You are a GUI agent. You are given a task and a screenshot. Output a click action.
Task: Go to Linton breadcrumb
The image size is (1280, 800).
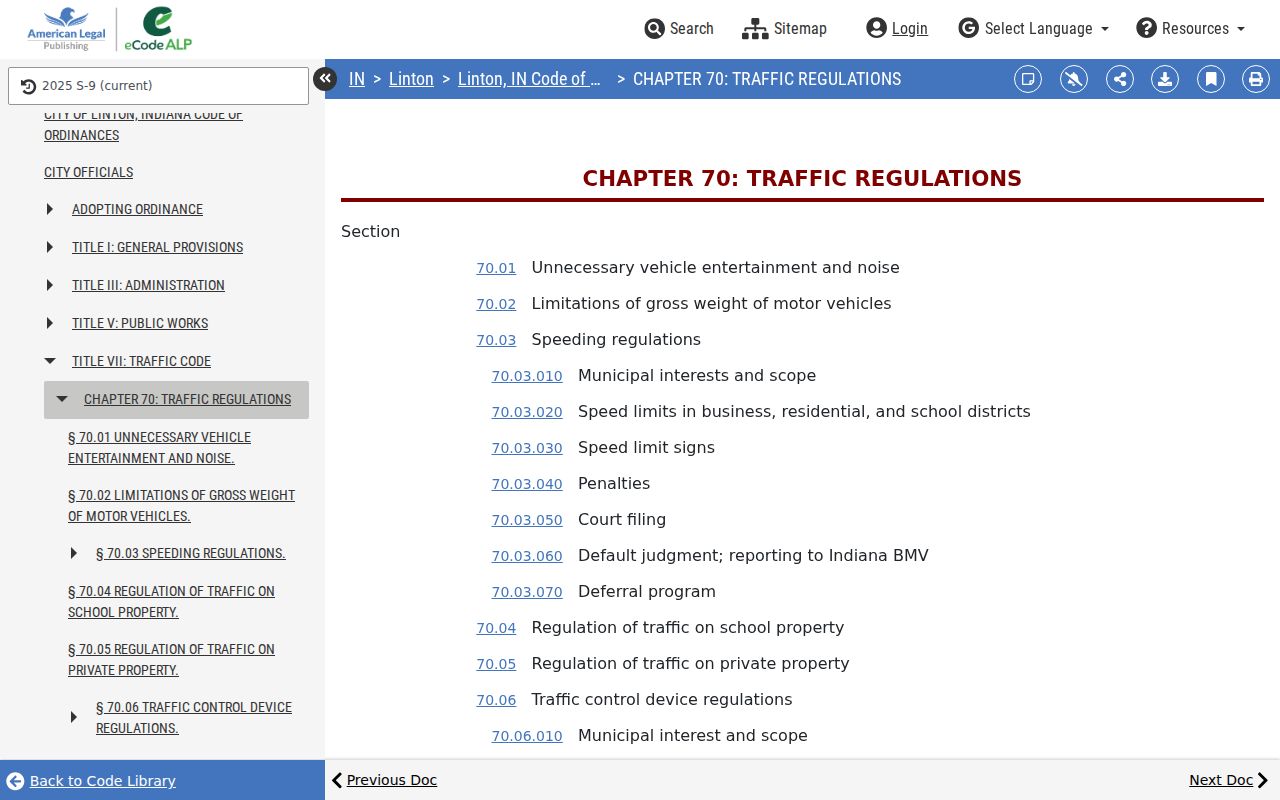[x=411, y=79]
